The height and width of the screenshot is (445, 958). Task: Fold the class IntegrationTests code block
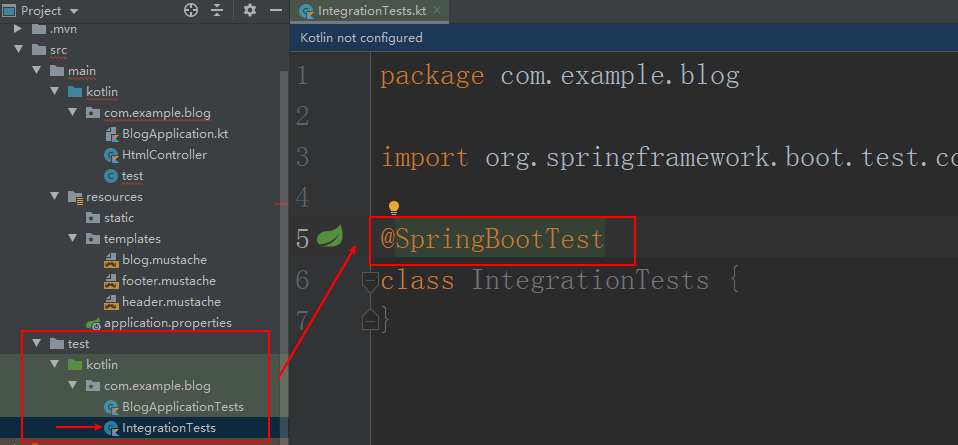[x=370, y=281]
